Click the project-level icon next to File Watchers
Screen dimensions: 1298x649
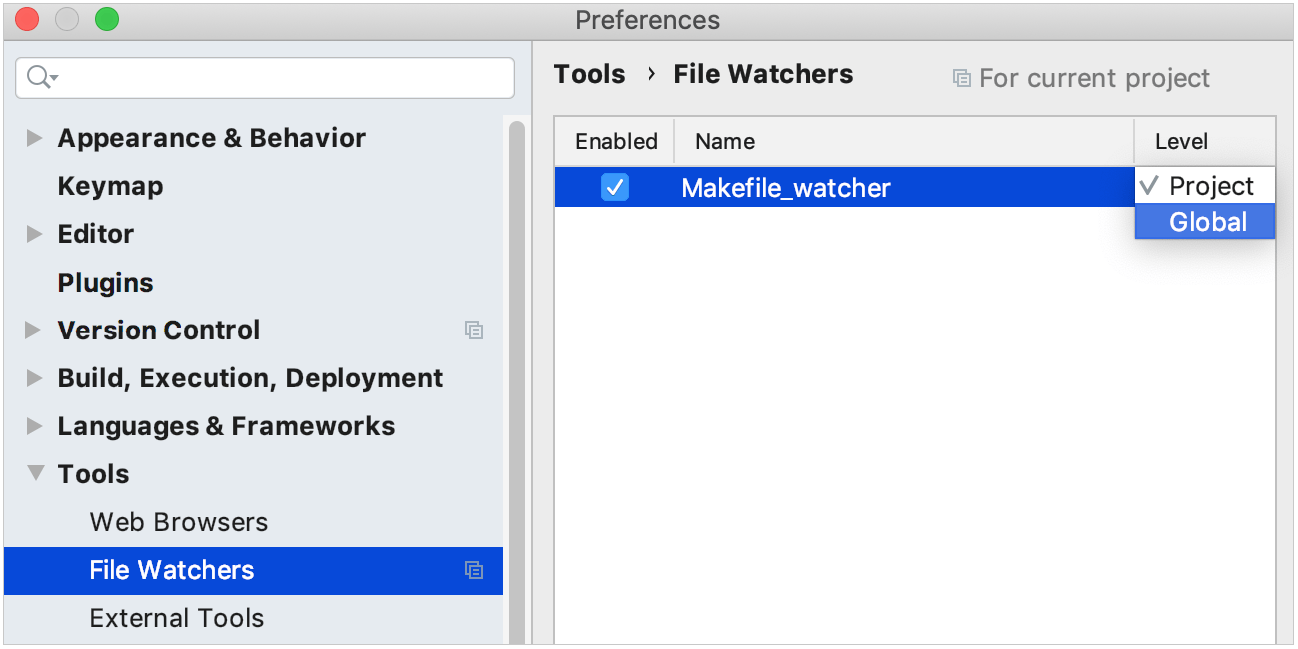click(475, 570)
